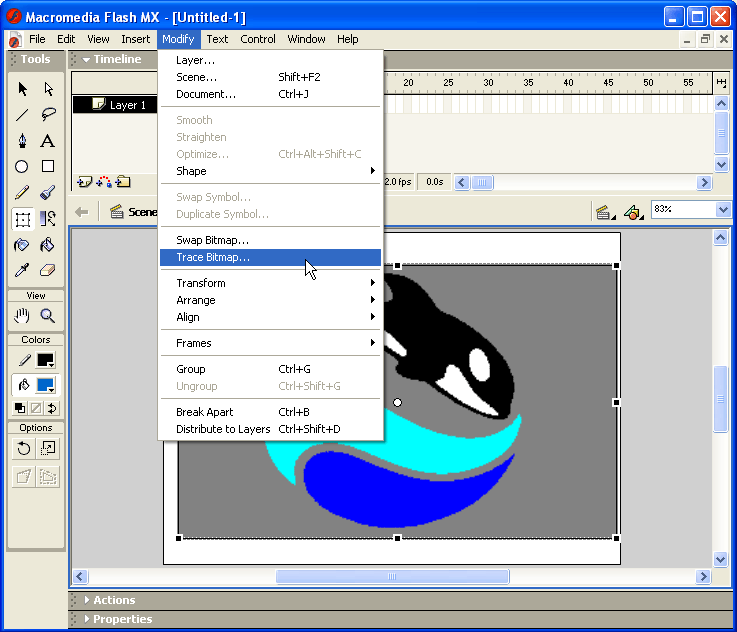This screenshot has height=632, width=737.
Task: Open the 83% zoom dropdown
Action: pyautogui.click(x=723, y=209)
